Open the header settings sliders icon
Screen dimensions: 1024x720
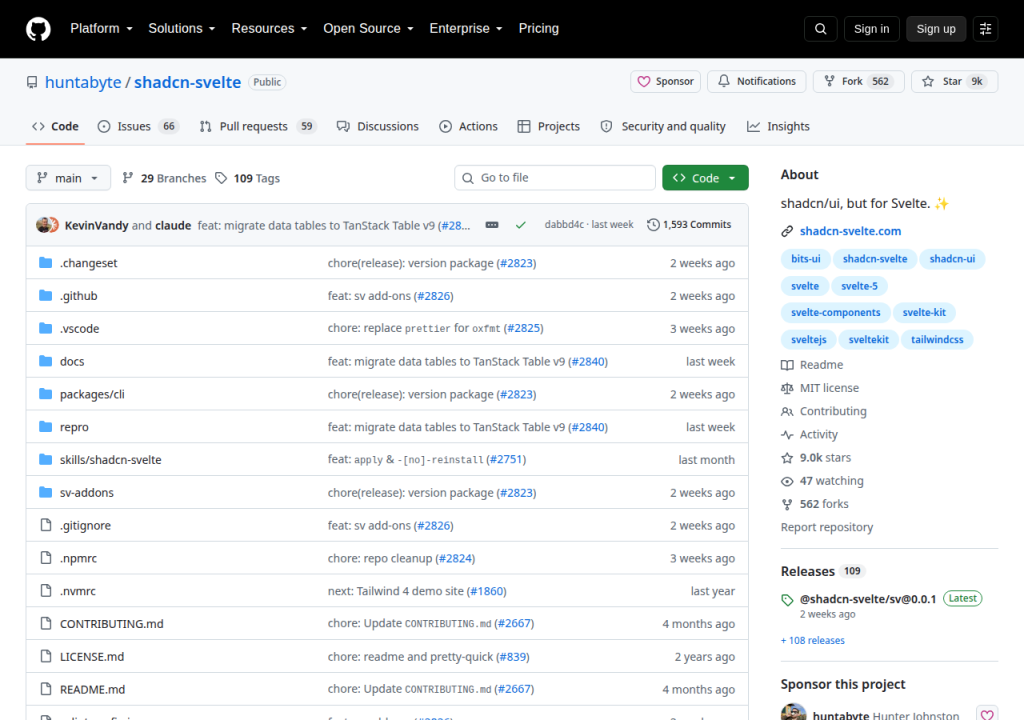pyautogui.click(x=985, y=29)
